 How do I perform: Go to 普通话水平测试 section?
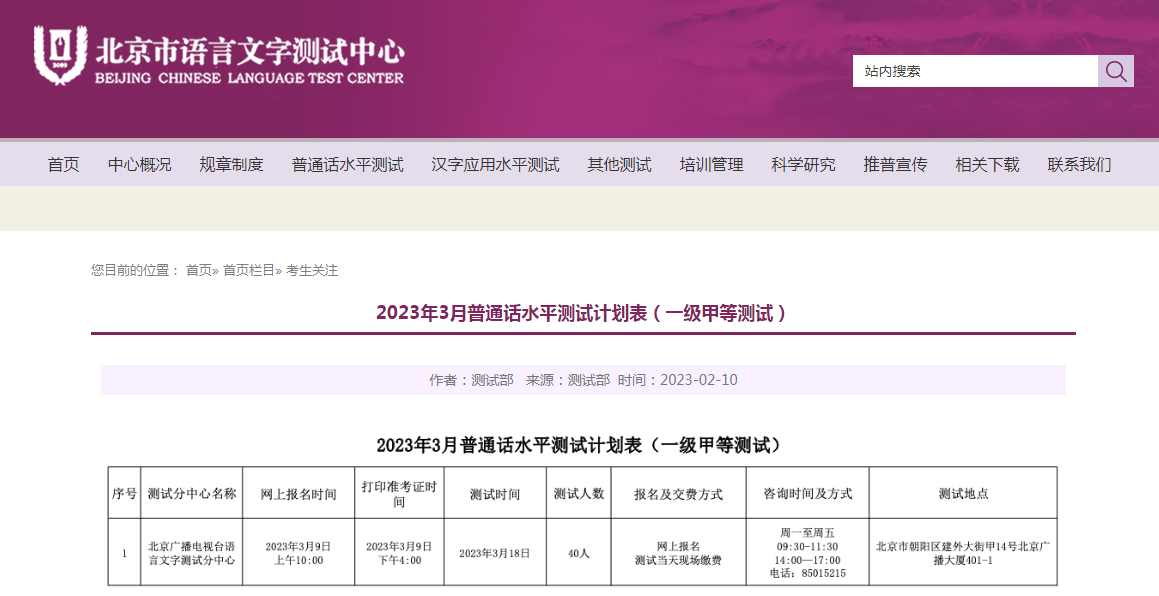point(347,165)
